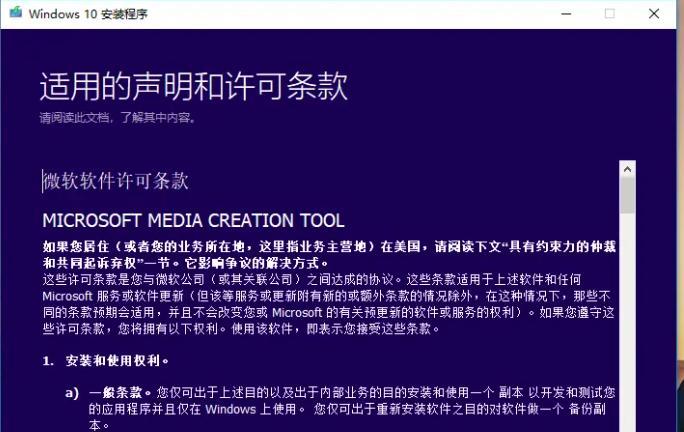684x432 pixels.
Task: Click clause a) 一般条款
Action: click(x=340, y=408)
